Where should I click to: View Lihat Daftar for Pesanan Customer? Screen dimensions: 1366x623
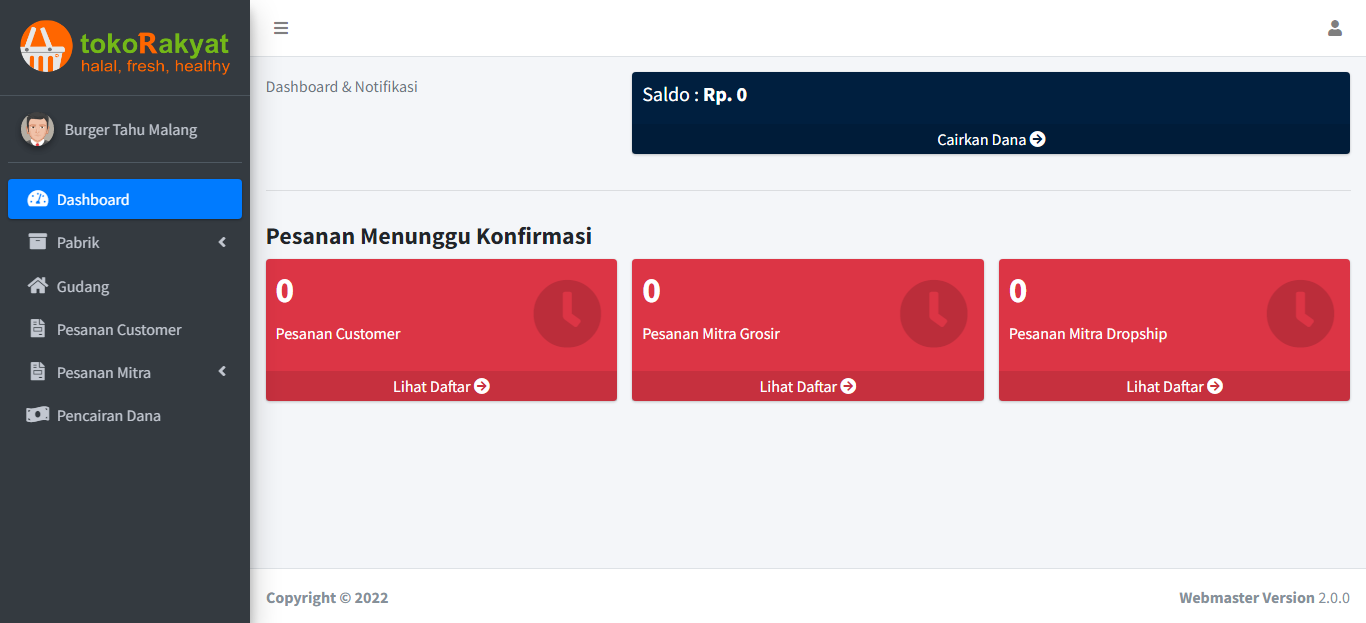441,386
